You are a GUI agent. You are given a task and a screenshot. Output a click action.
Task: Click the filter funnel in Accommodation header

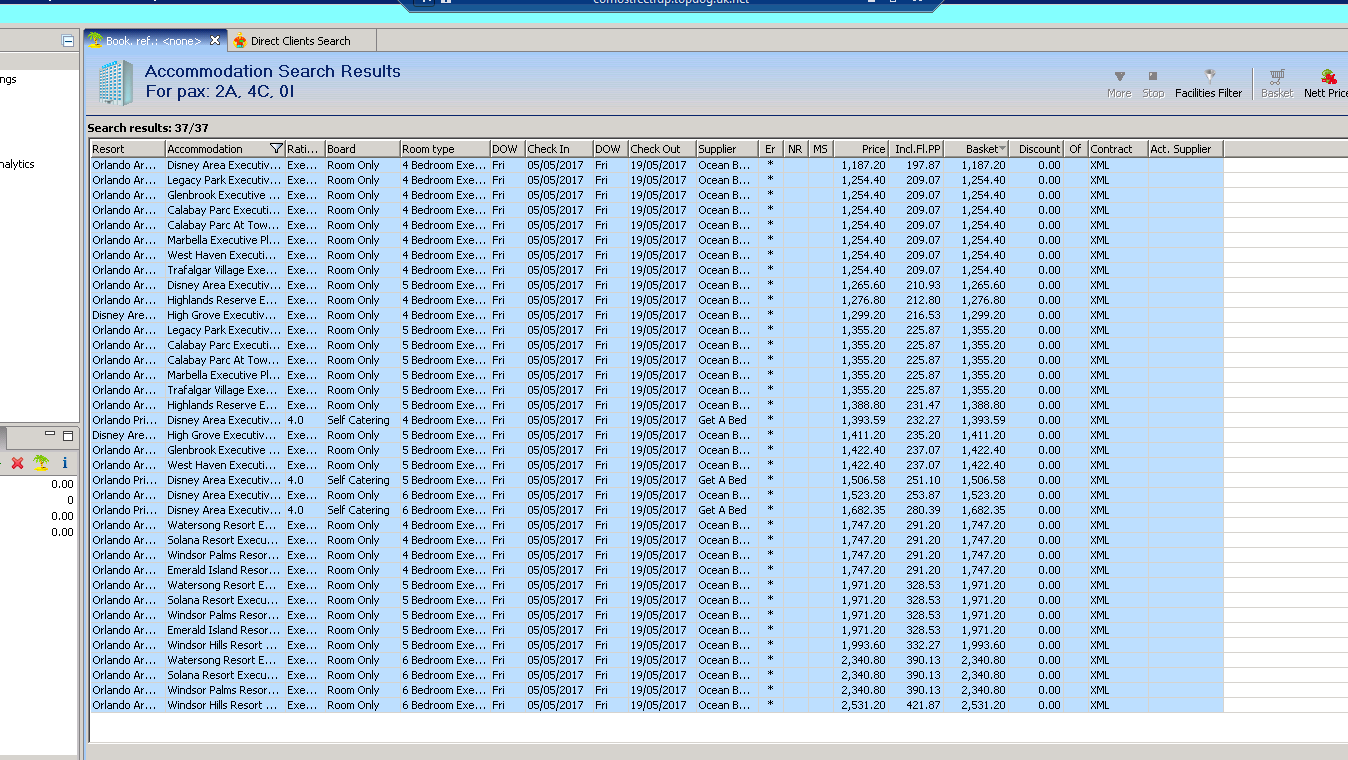[276, 149]
